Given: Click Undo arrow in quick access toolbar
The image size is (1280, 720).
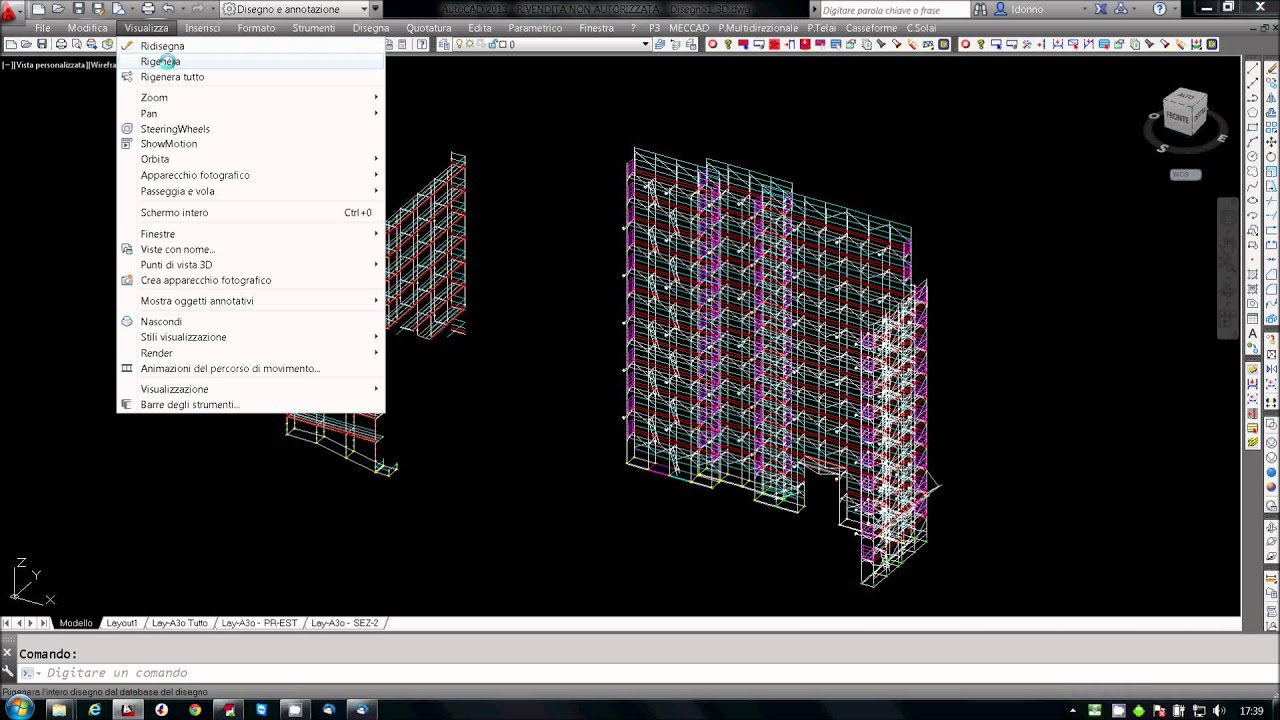Looking at the screenshot, I should pyautogui.click(x=168, y=9).
